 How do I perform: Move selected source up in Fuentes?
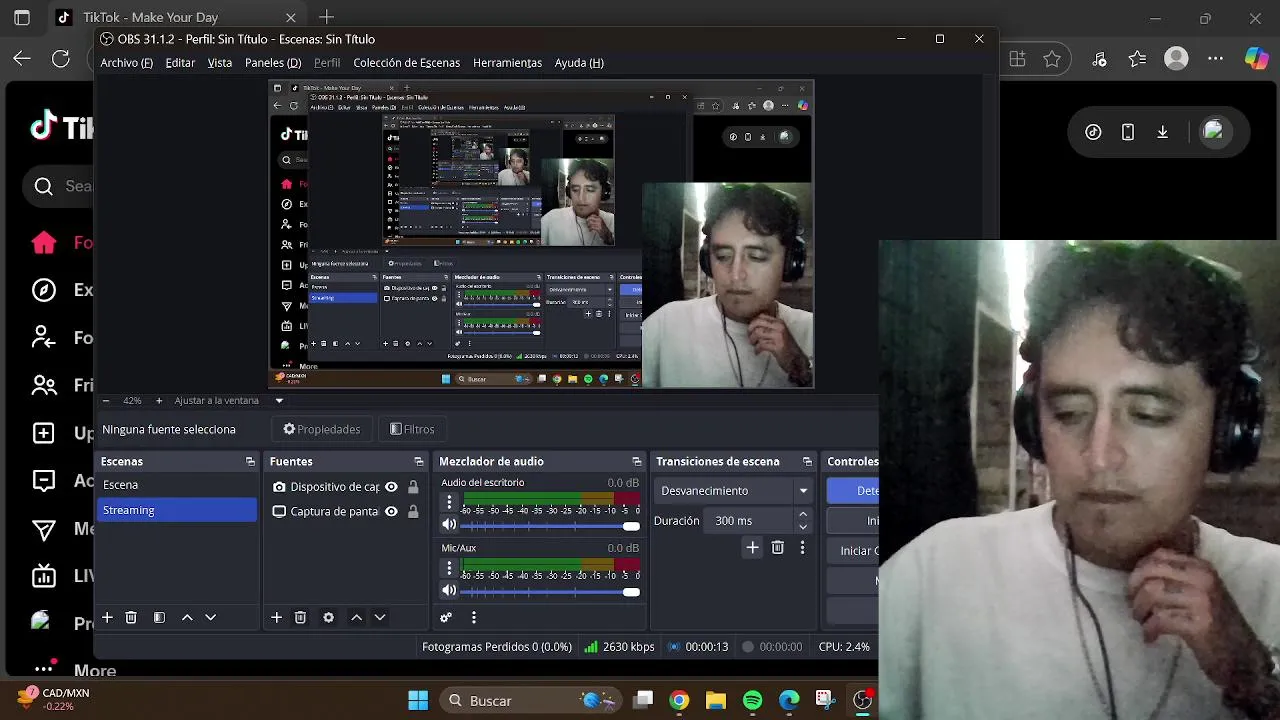(x=356, y=618)
